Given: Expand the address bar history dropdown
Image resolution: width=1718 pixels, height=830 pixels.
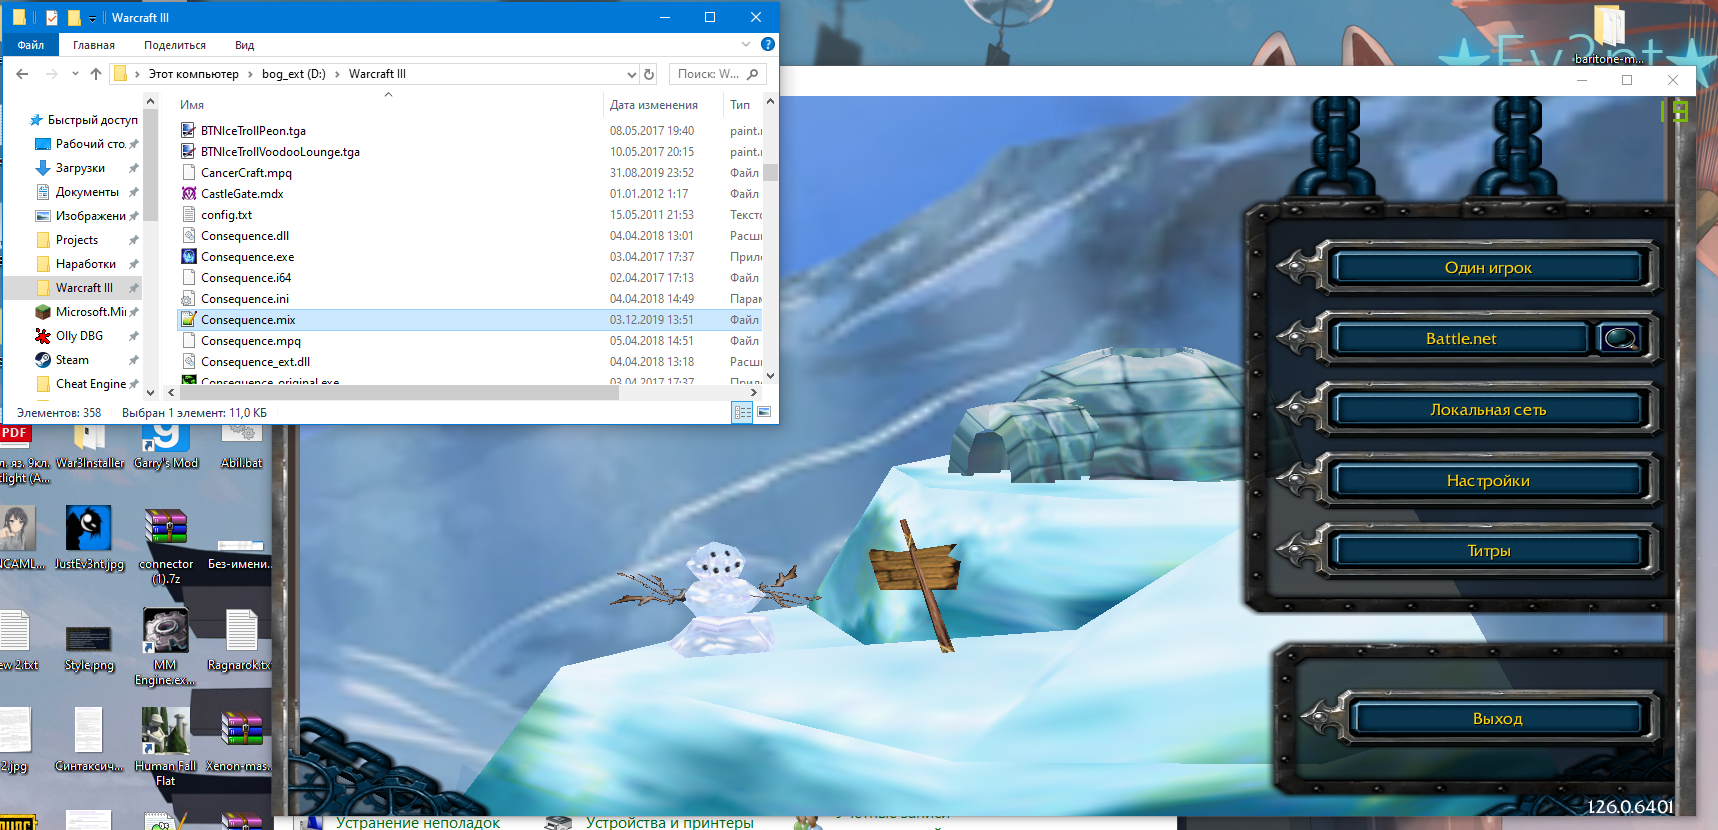Looking at the screenshot, I should 631,74.
